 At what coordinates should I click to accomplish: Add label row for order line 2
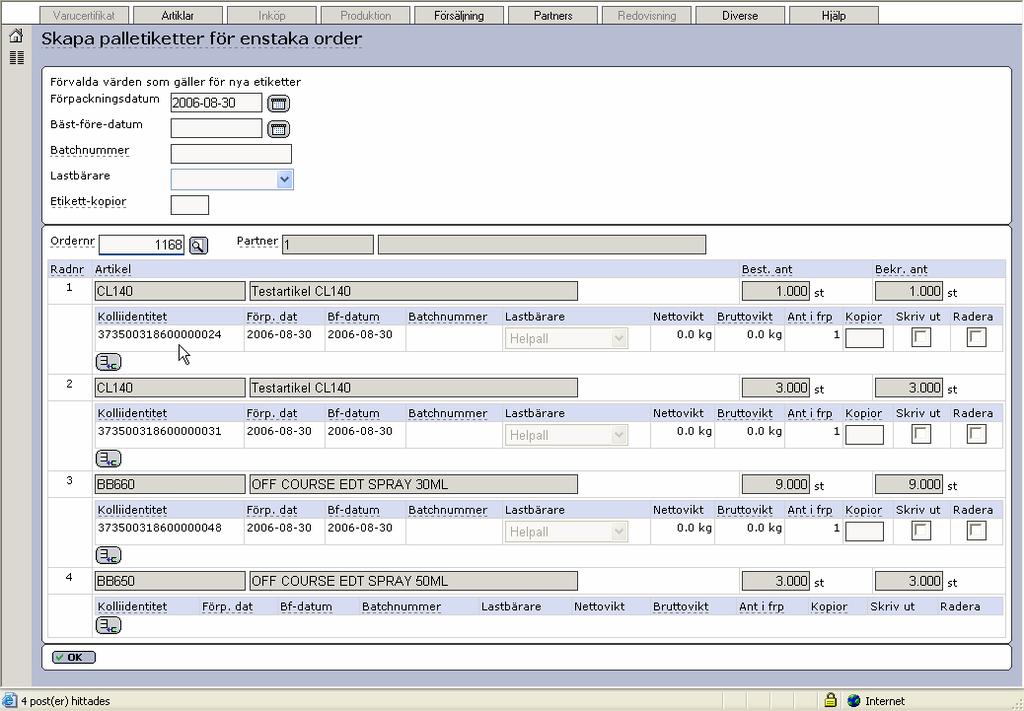(x=108, y=458)
